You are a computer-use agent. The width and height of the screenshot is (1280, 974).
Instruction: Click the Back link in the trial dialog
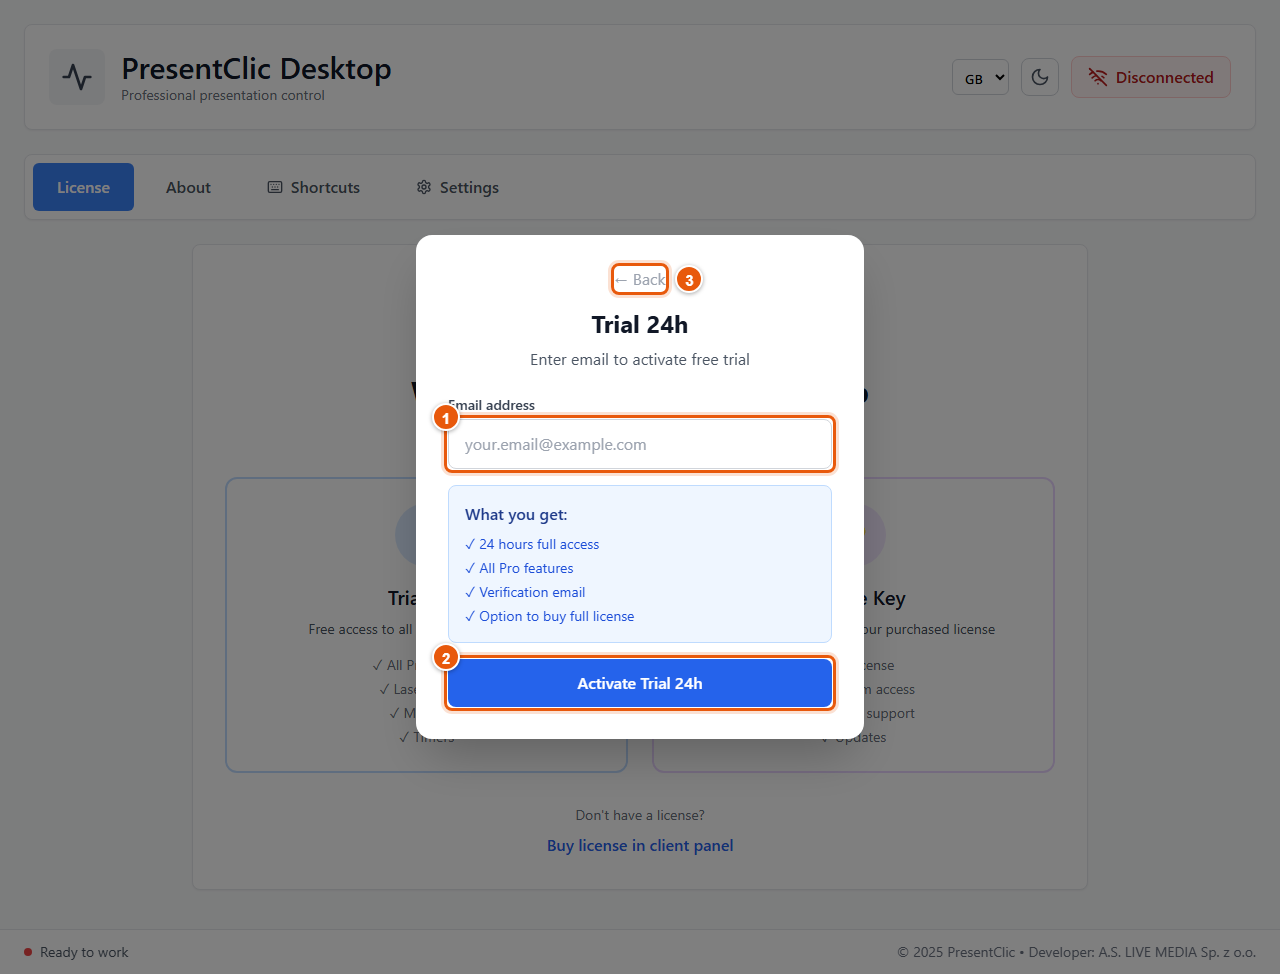click(x=640, y=279)
